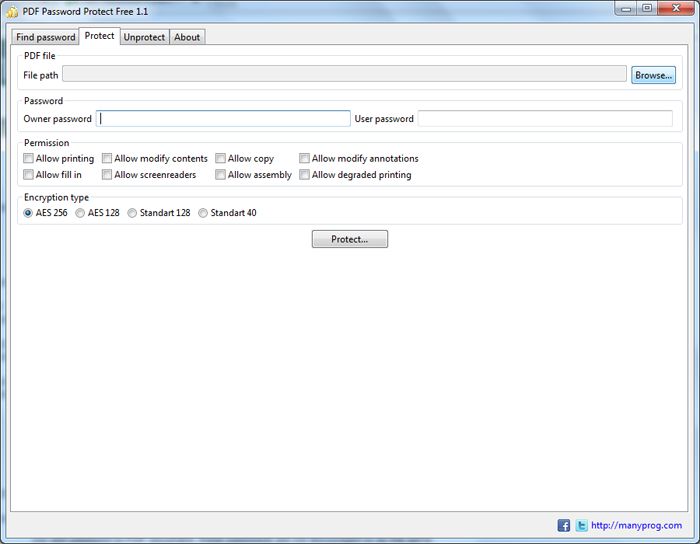Go to the About tab
Viewport: 700px width, 544px height.
point(187,37)
